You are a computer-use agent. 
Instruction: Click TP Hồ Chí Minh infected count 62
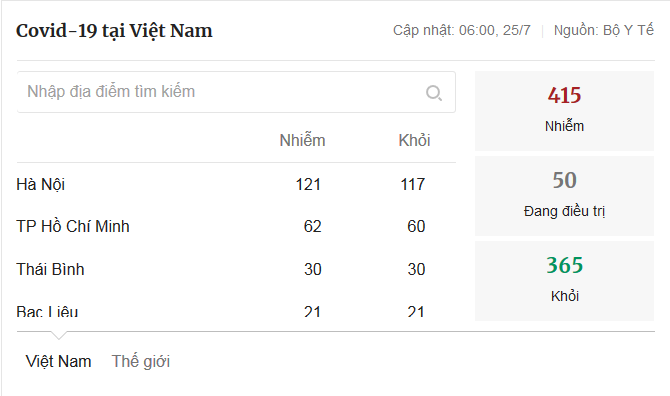tap(312, 226)
